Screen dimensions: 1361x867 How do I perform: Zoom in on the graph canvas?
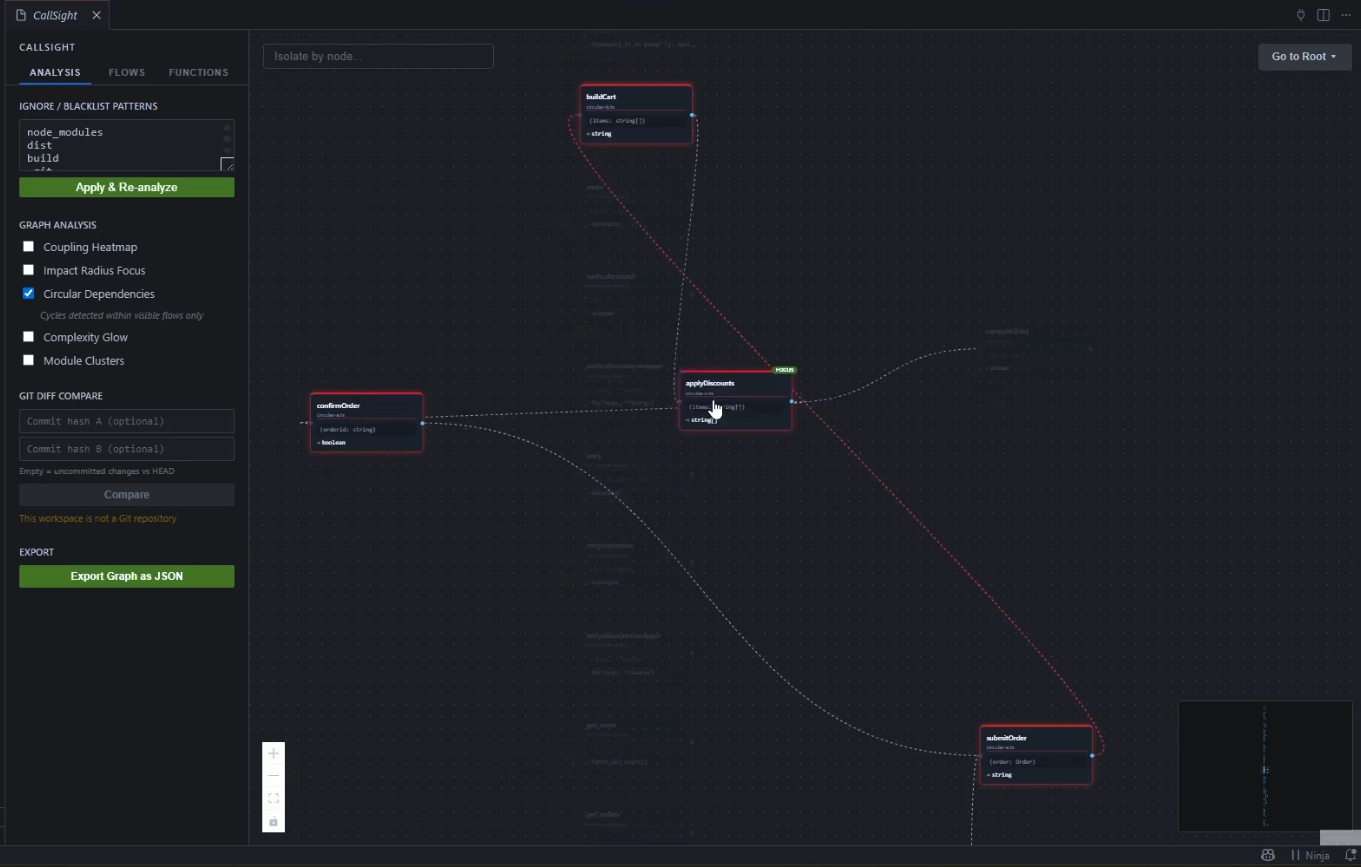273,753
